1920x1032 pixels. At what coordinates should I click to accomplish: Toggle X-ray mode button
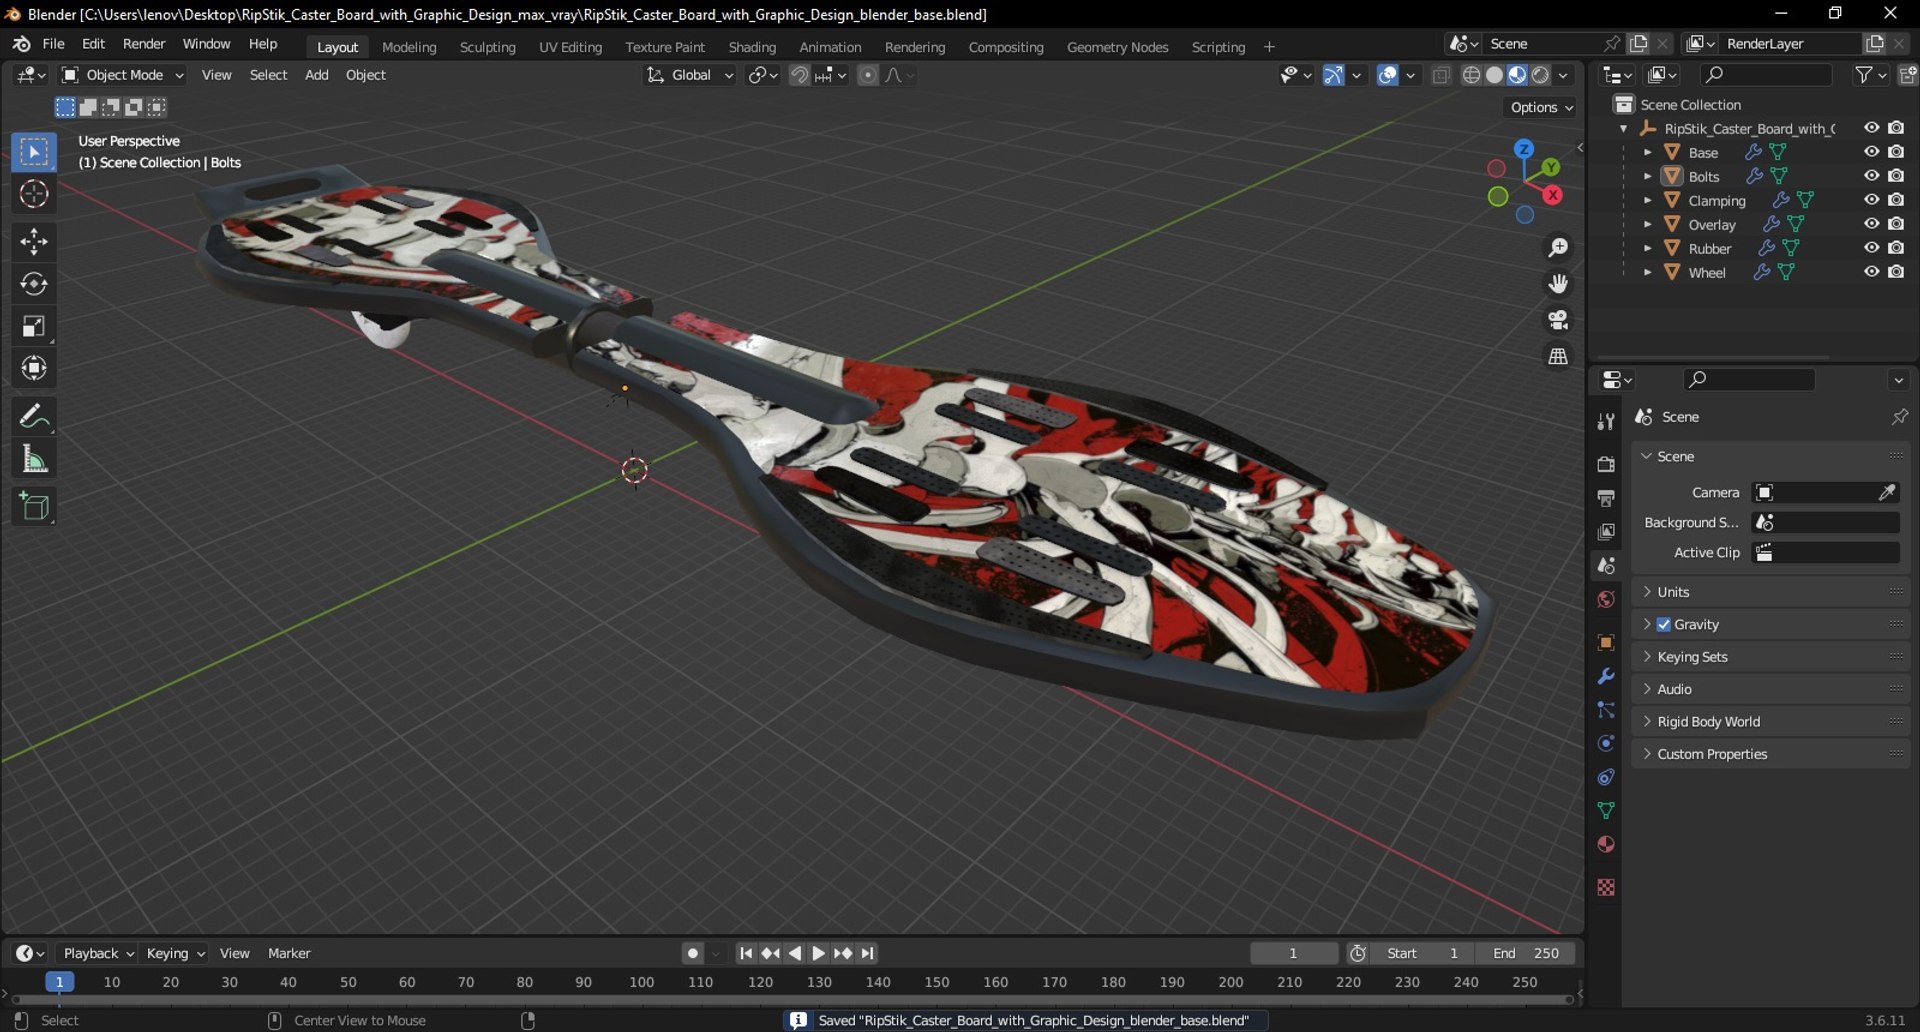pyautogui.click(x=1441, y=75)
